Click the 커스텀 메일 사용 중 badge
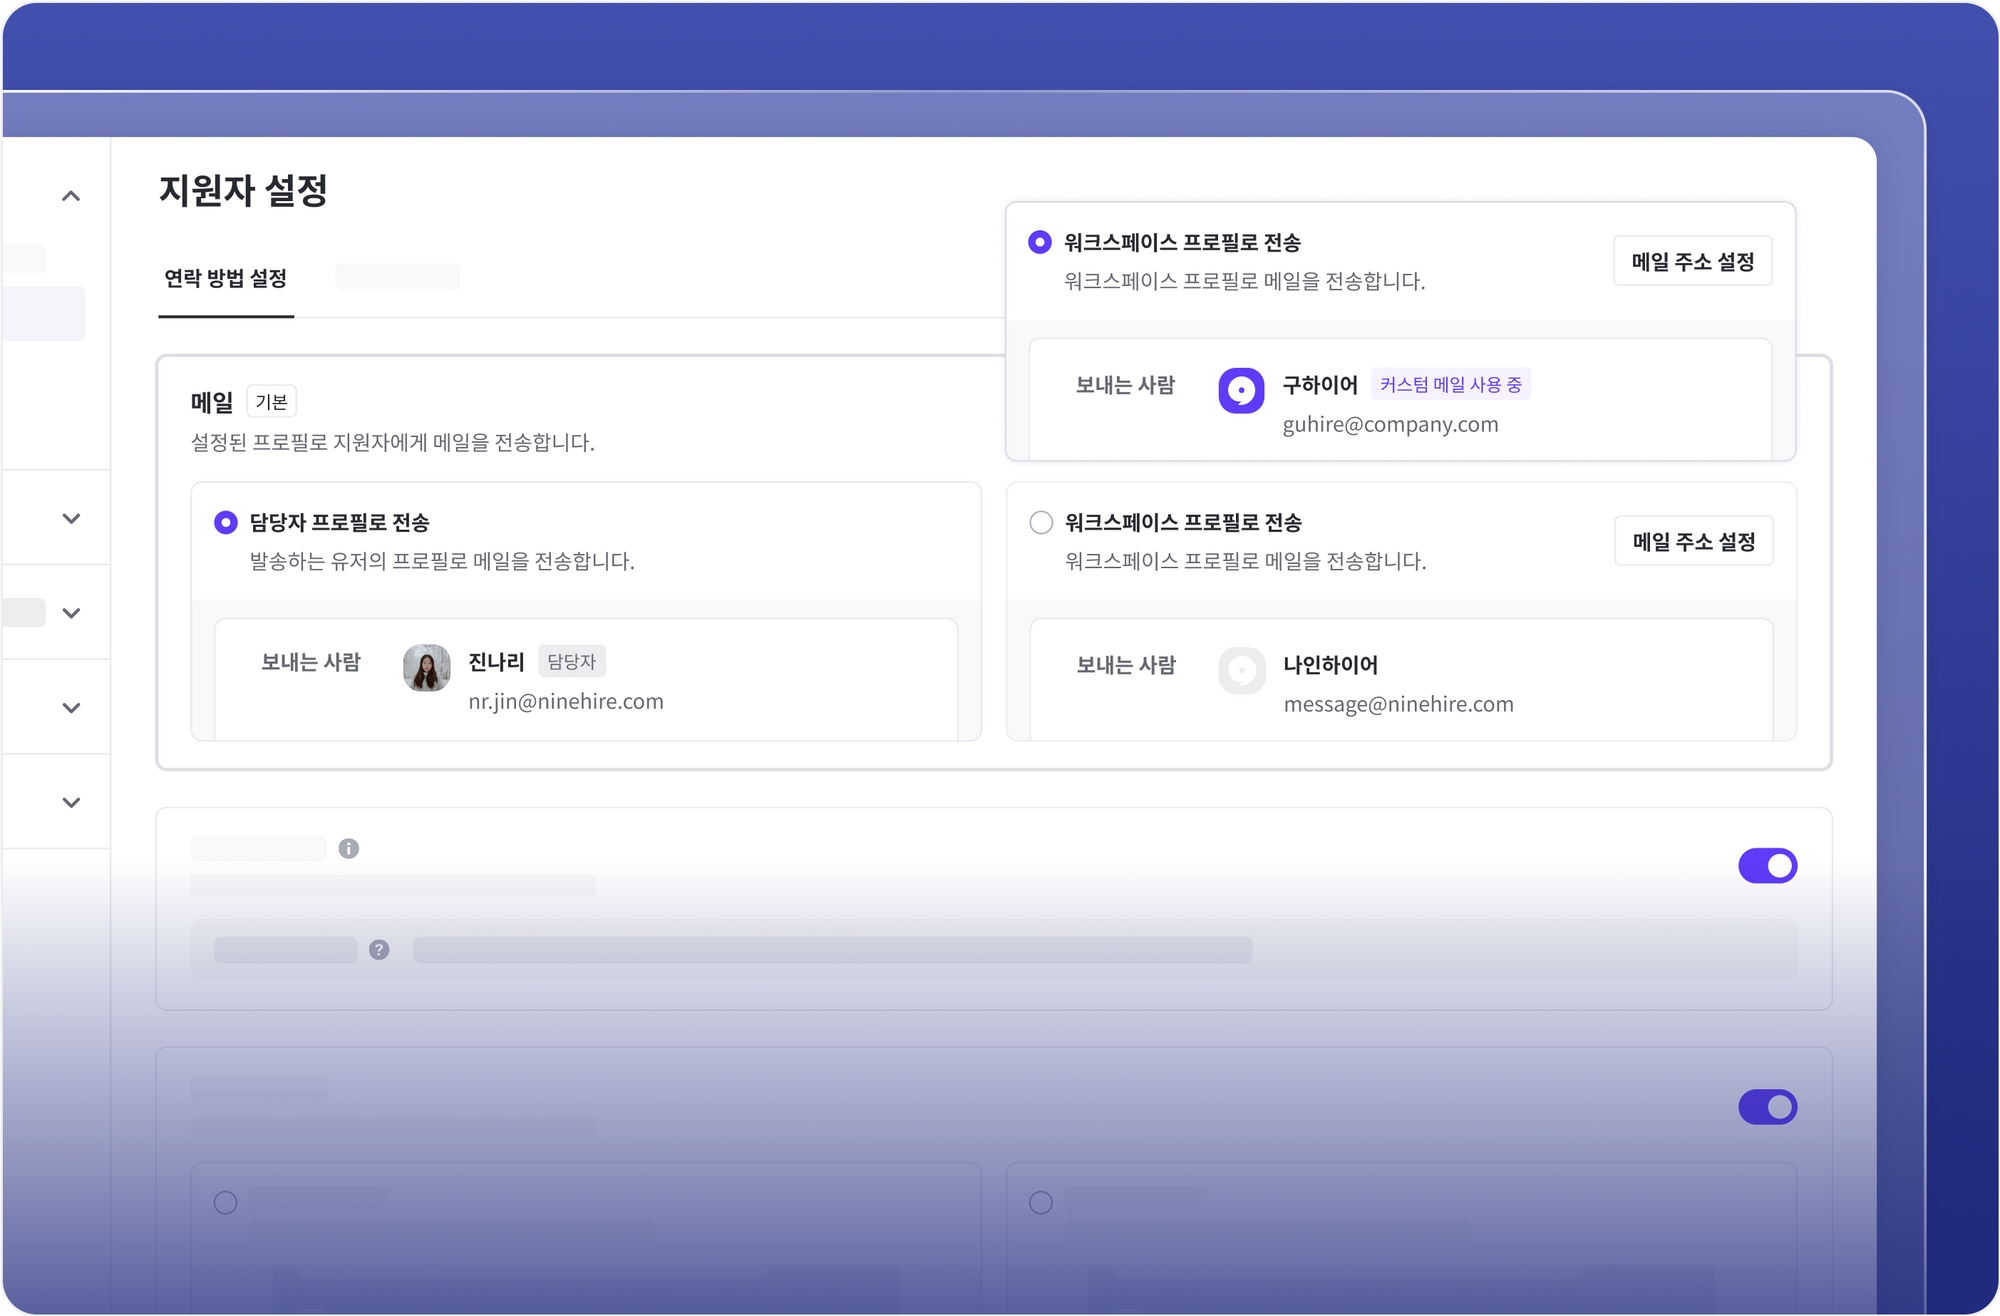 click(1450, 384)
